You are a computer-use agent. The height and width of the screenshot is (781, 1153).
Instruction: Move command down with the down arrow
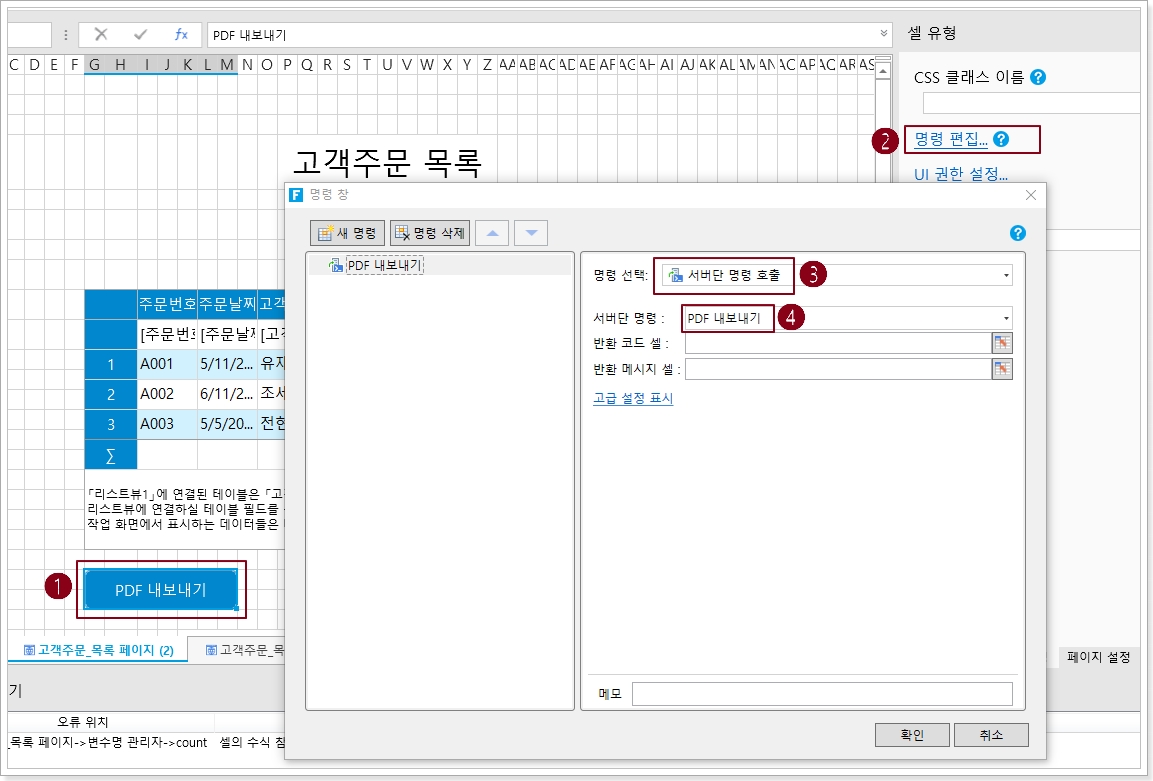click(x=531, y=233)
